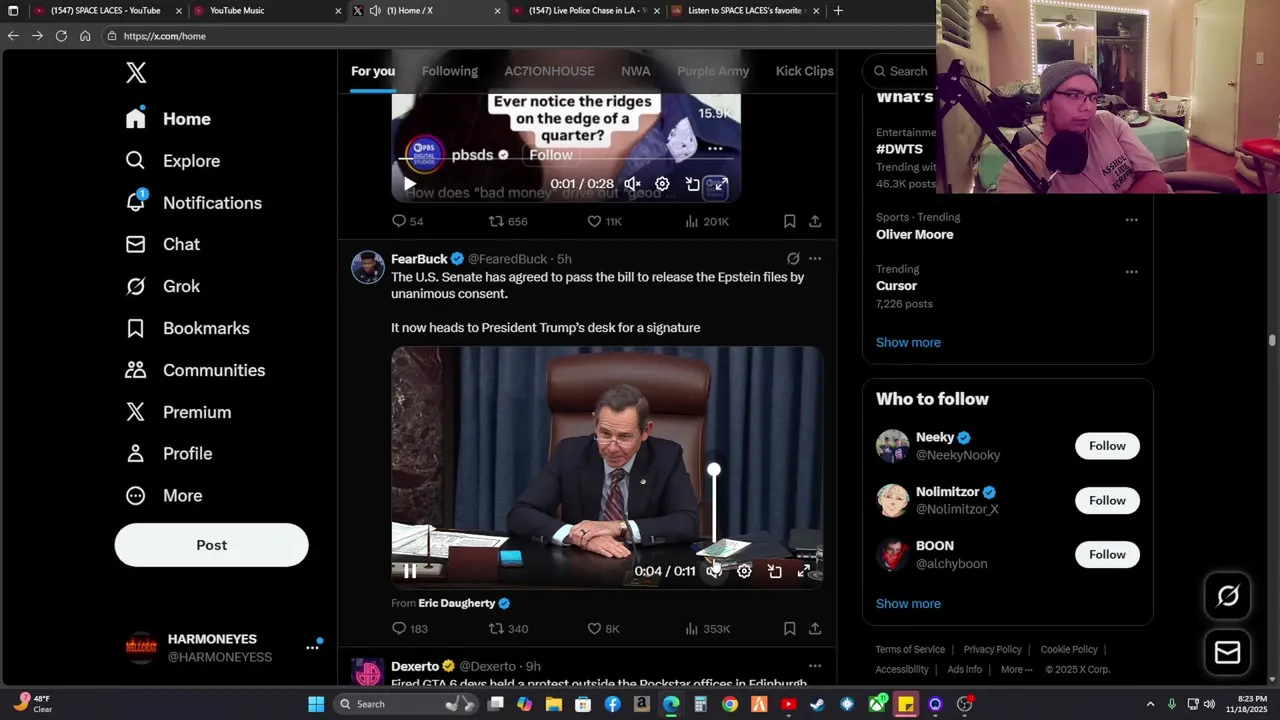
Task: Open the more options on FearBuck post
Action: (815, 259)
